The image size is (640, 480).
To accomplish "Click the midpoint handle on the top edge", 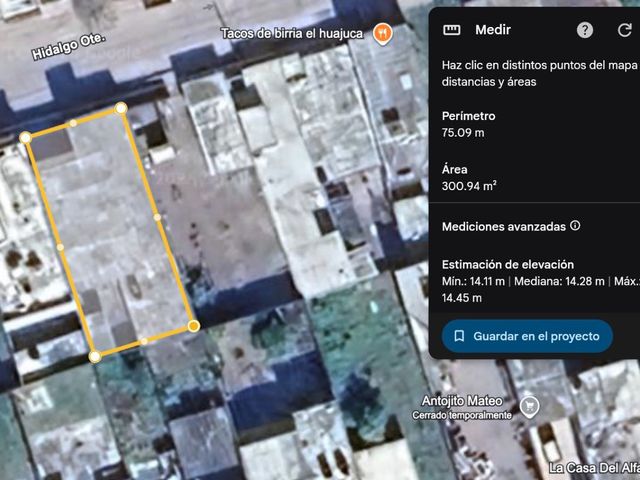I will coord(73,123).
